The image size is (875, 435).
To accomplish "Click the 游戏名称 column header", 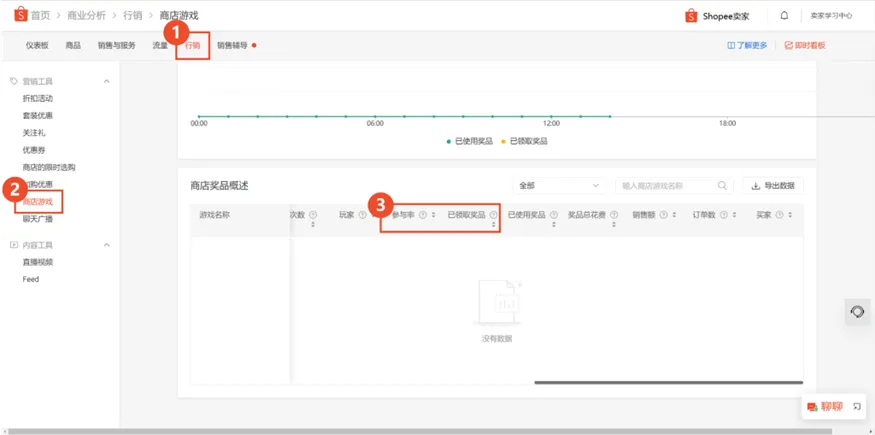I will (x=214, y=215).
